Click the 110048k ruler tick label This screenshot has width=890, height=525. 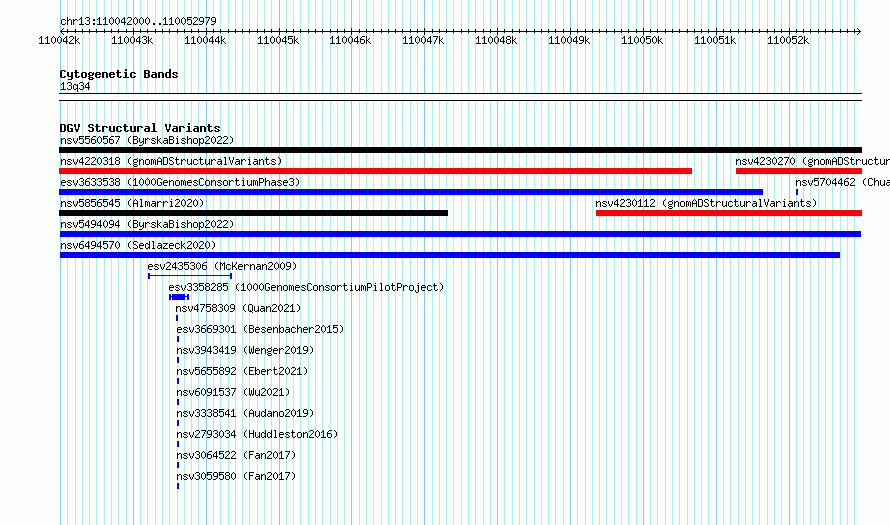click(x=496, y=40)
